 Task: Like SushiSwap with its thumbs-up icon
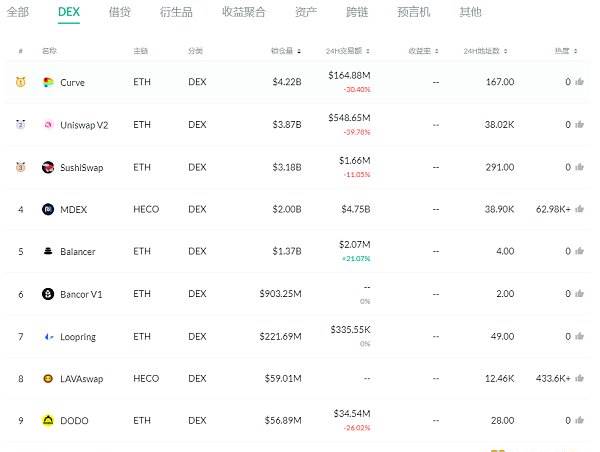click(x=579, y=167)
